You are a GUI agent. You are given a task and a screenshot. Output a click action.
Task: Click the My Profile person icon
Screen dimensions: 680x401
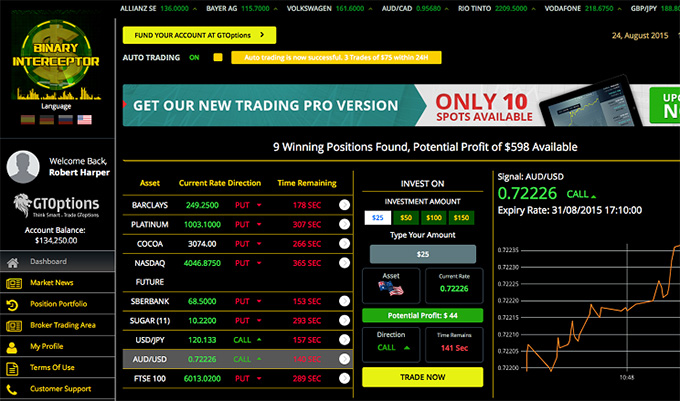[x=12, y=347]
